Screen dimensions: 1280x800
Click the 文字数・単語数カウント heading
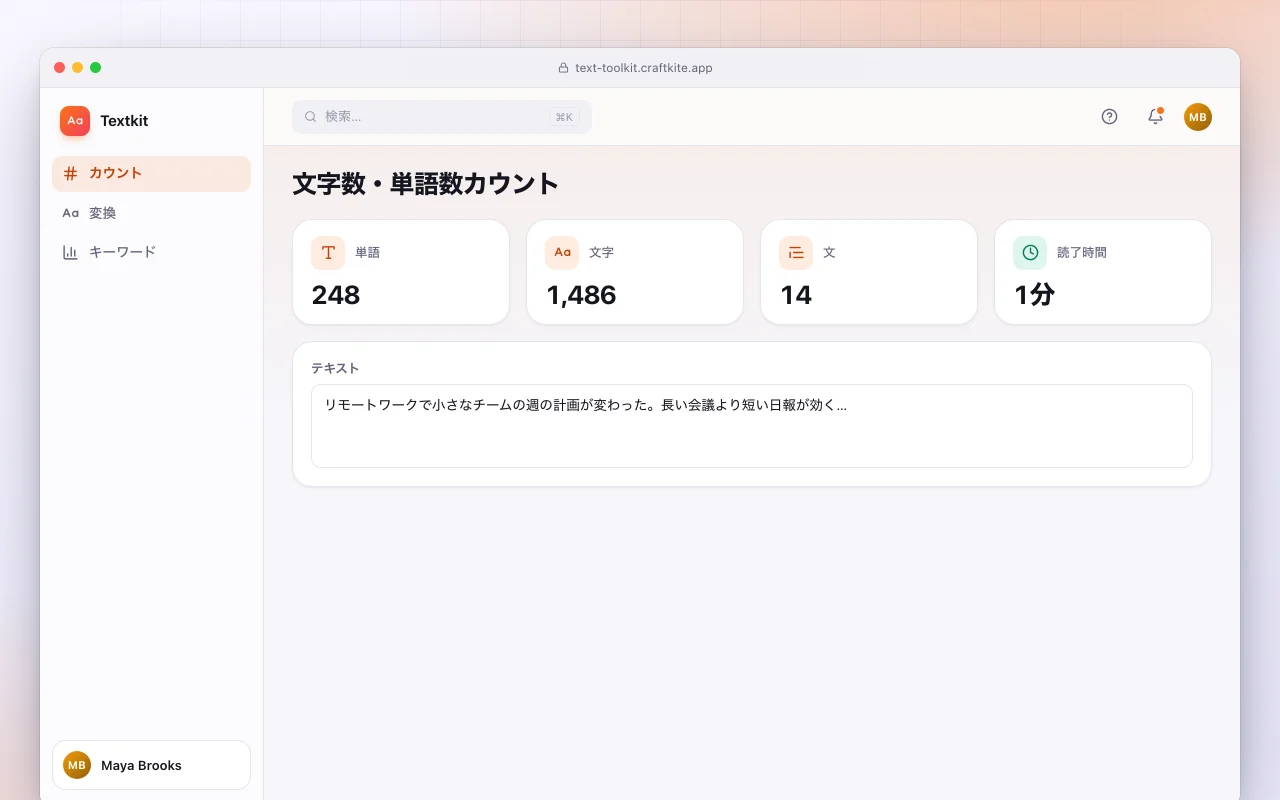426,184
